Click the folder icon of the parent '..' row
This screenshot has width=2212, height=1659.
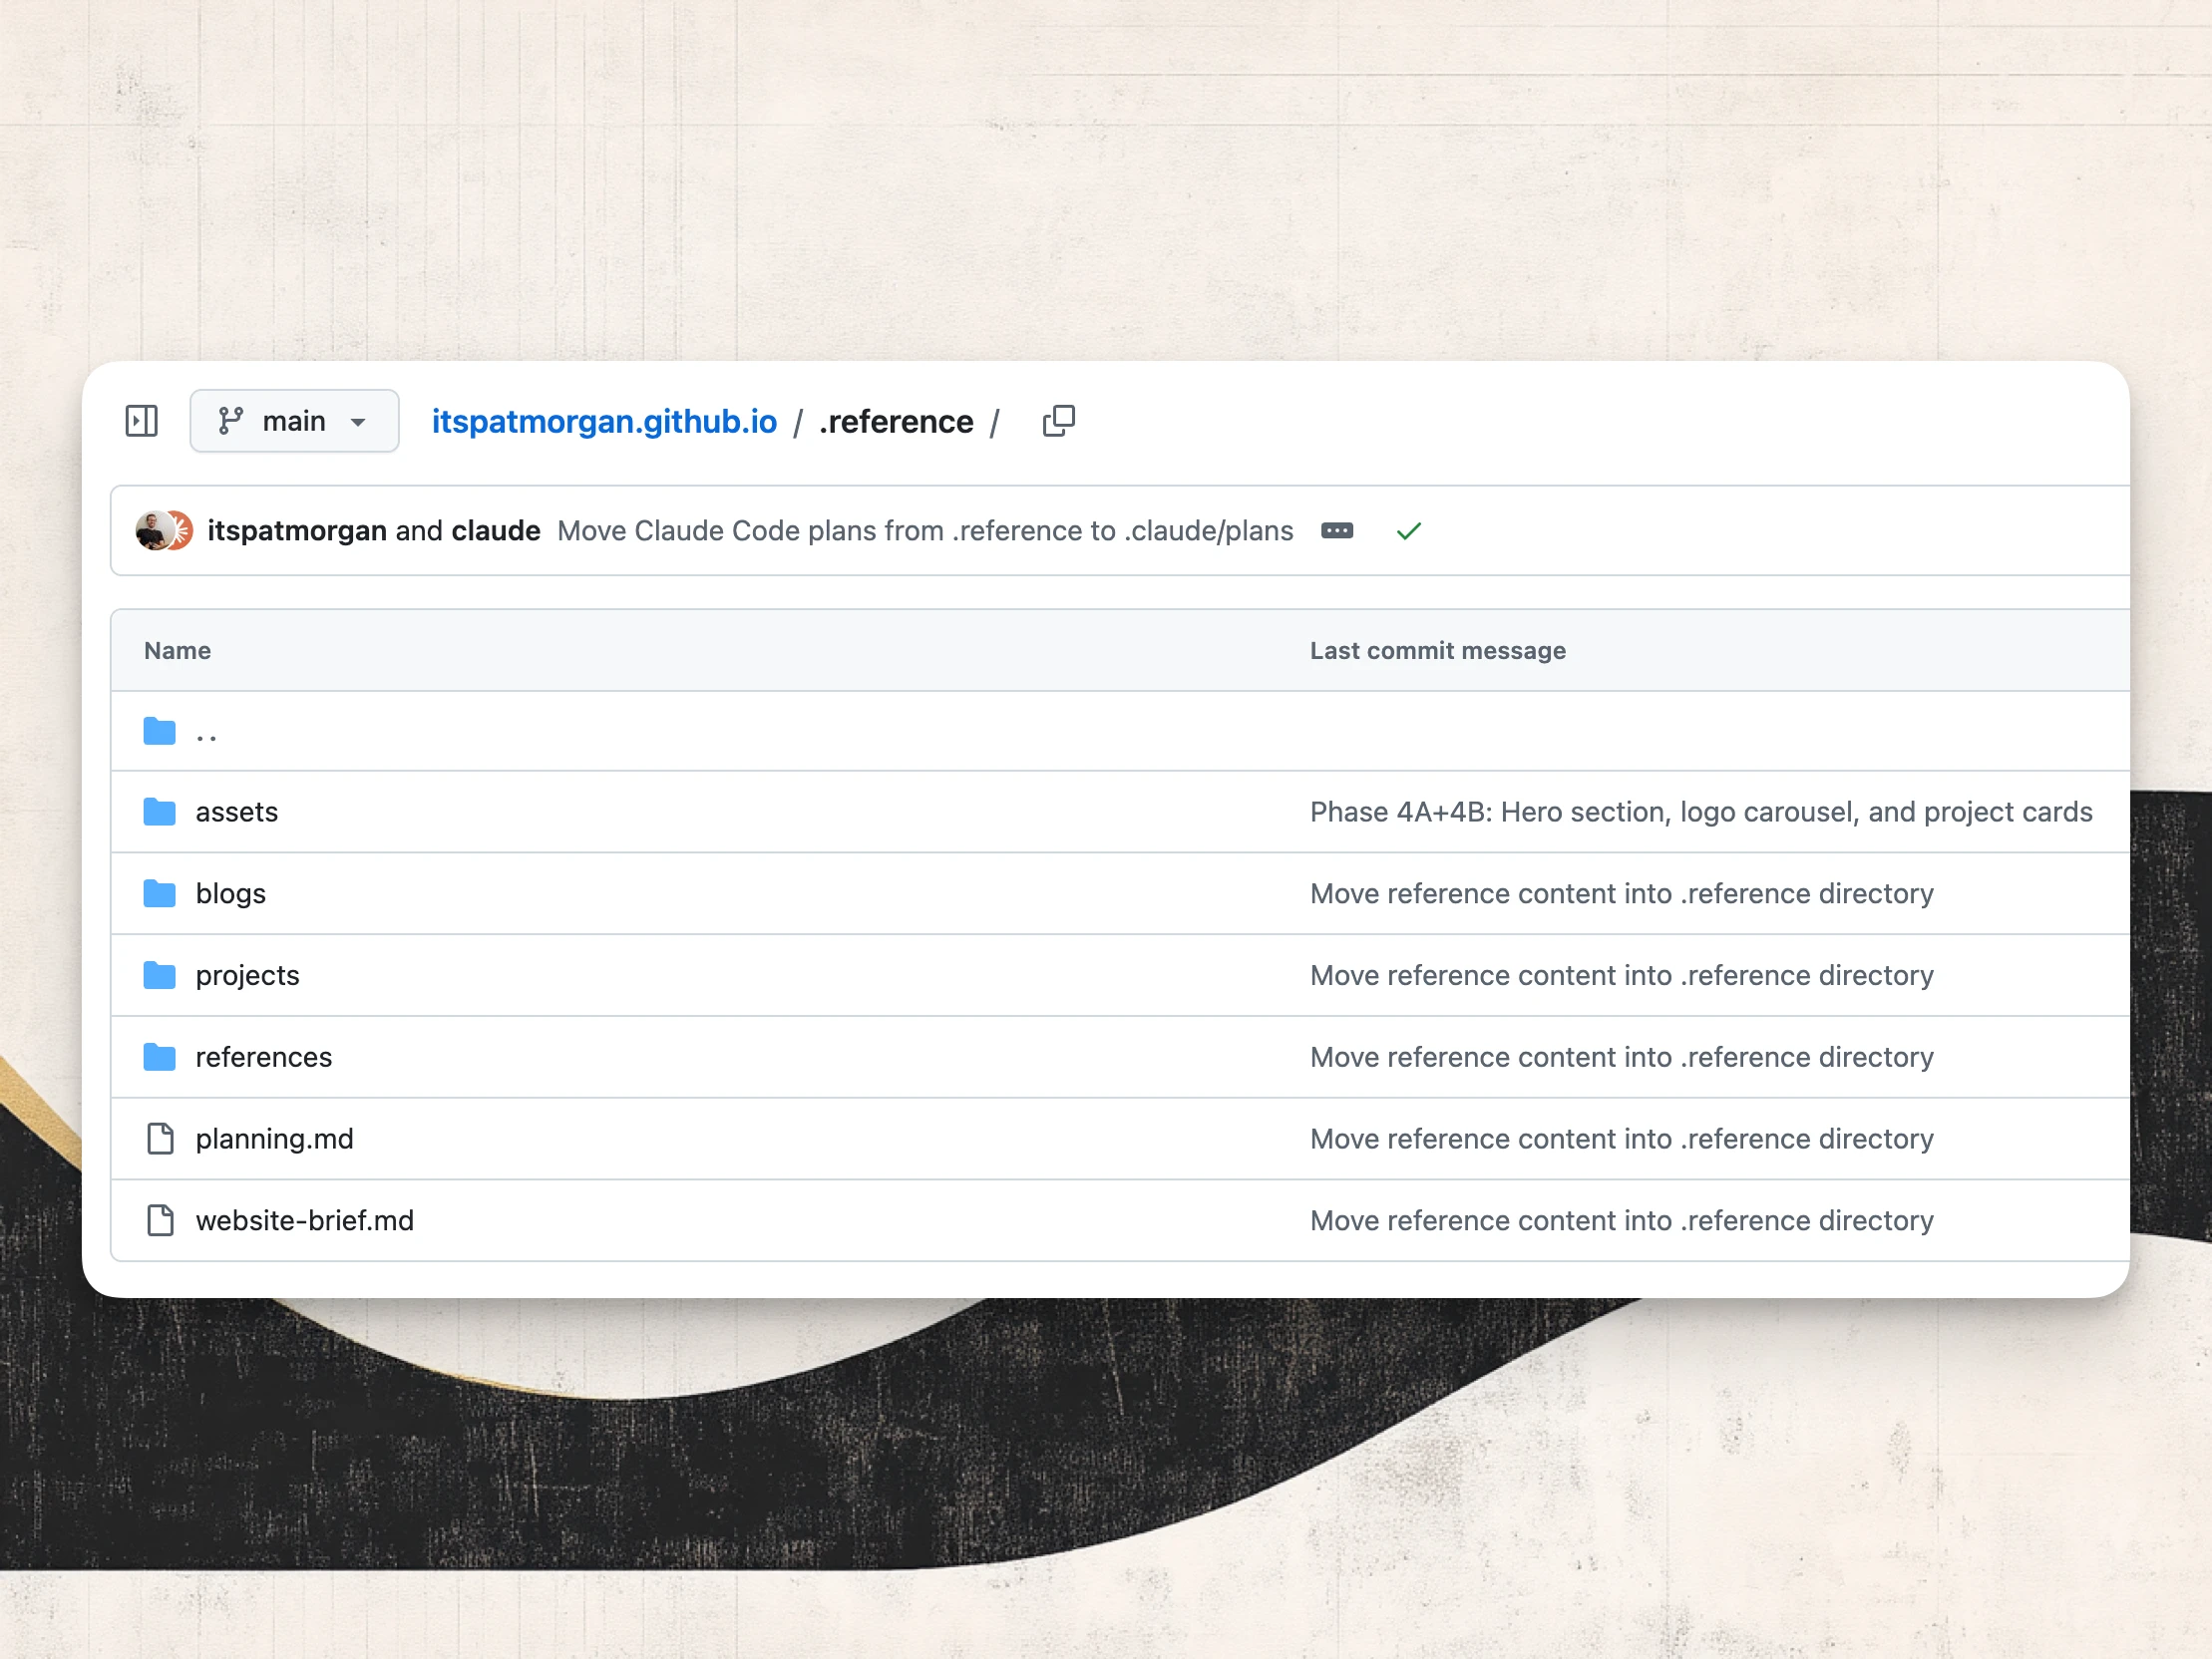pos(159,731)
